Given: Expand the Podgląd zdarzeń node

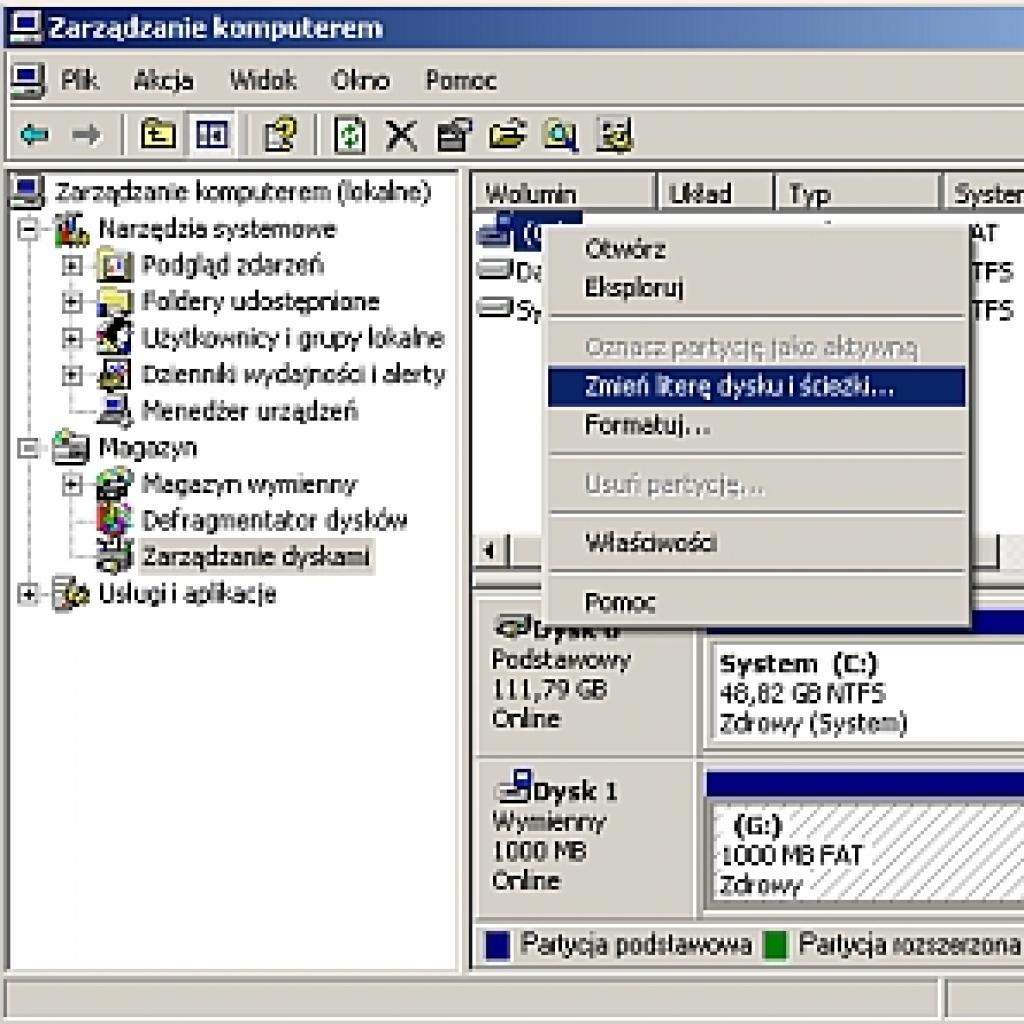Looking at the screenshot, I should click(x=72, y=266).
